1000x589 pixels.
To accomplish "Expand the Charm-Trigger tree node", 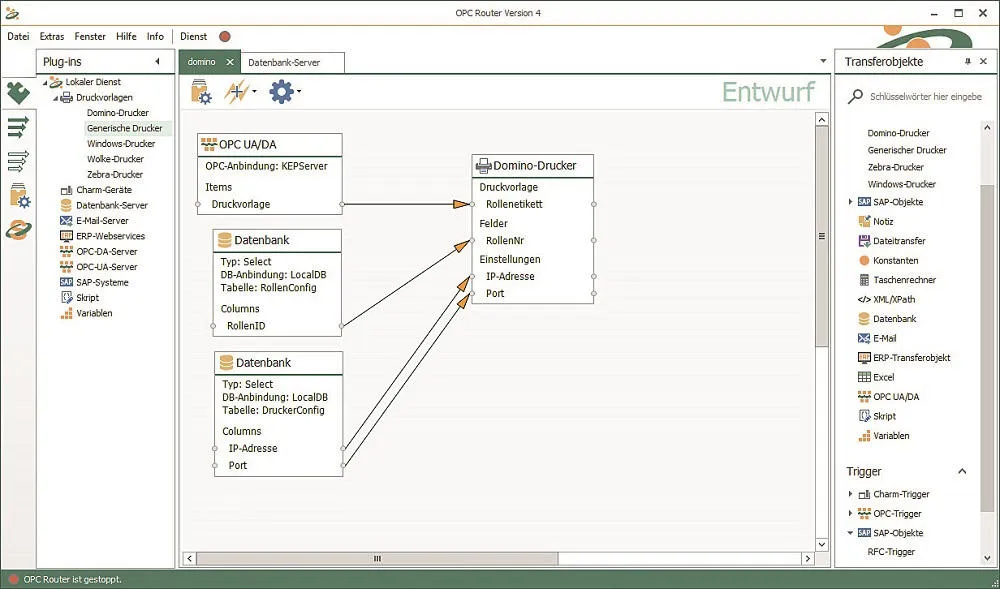I will [851, 494].
